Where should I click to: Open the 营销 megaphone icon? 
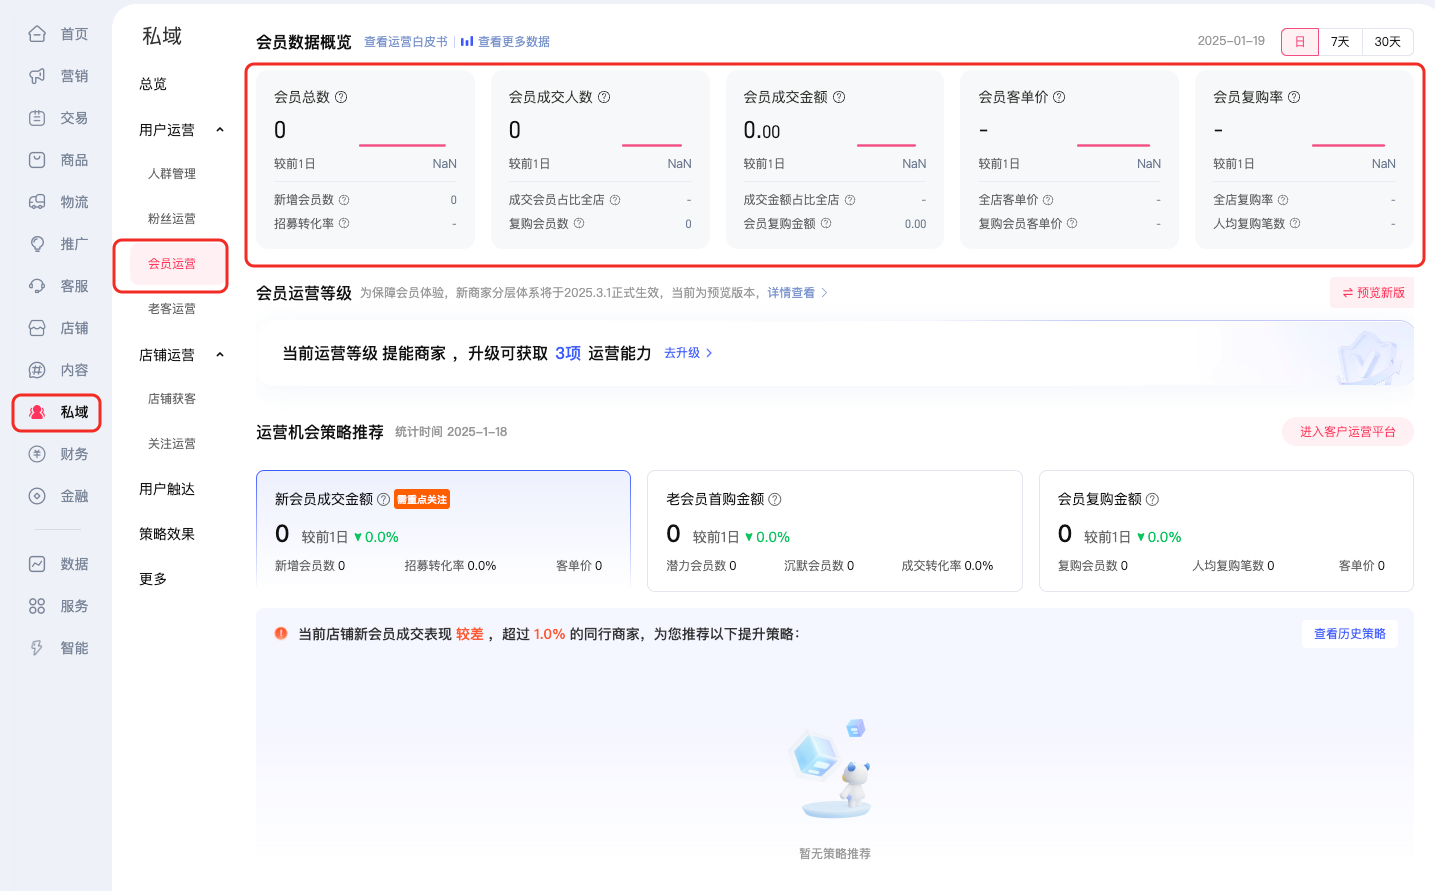[x=37, y=76]
